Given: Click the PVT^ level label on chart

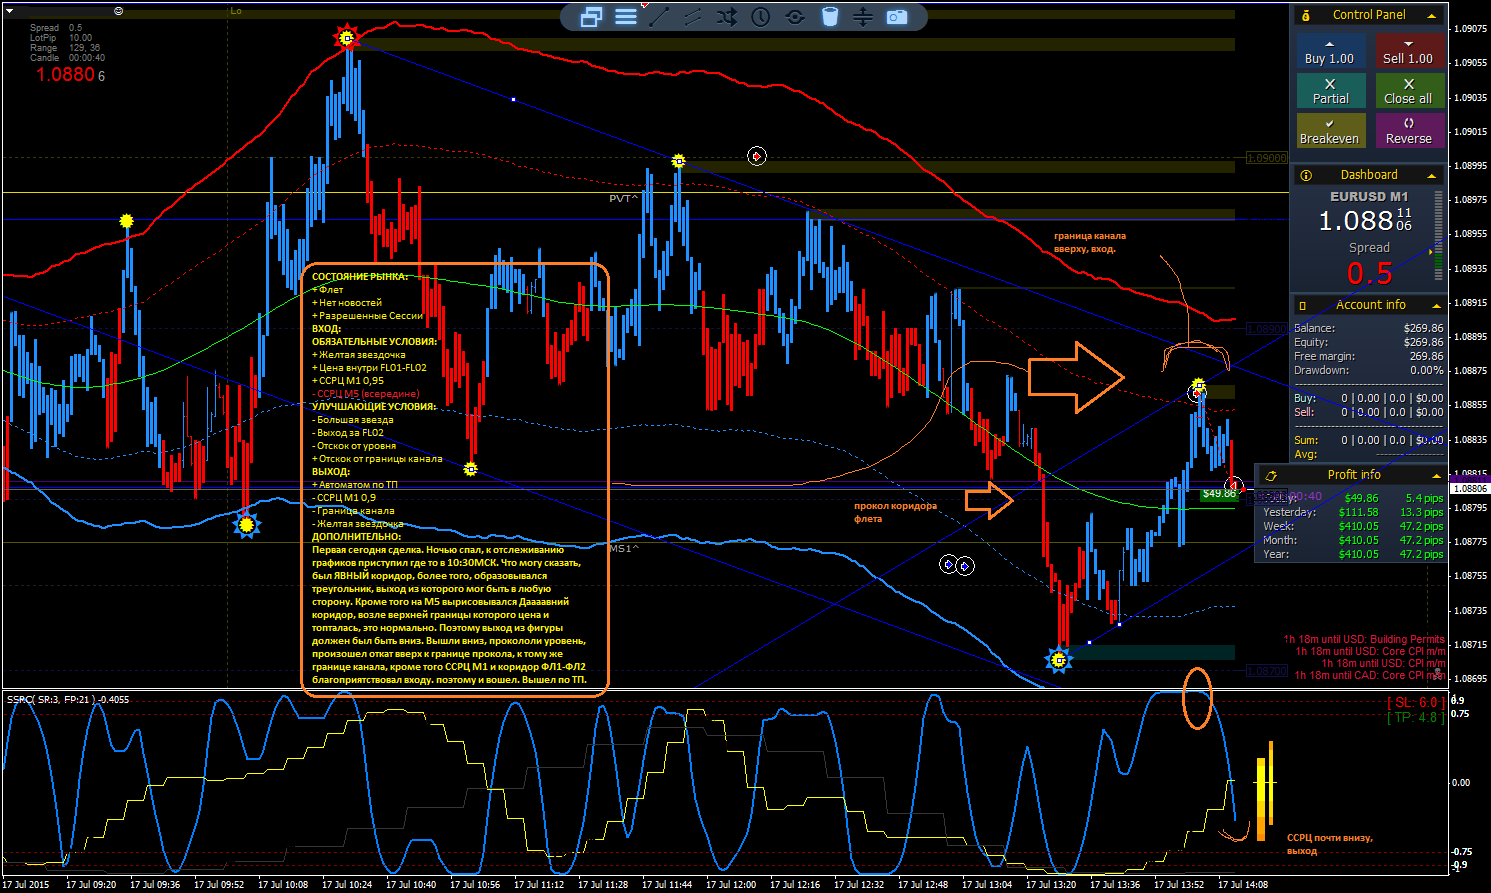Looking at the screenshot, I should (x=623, y=199).
